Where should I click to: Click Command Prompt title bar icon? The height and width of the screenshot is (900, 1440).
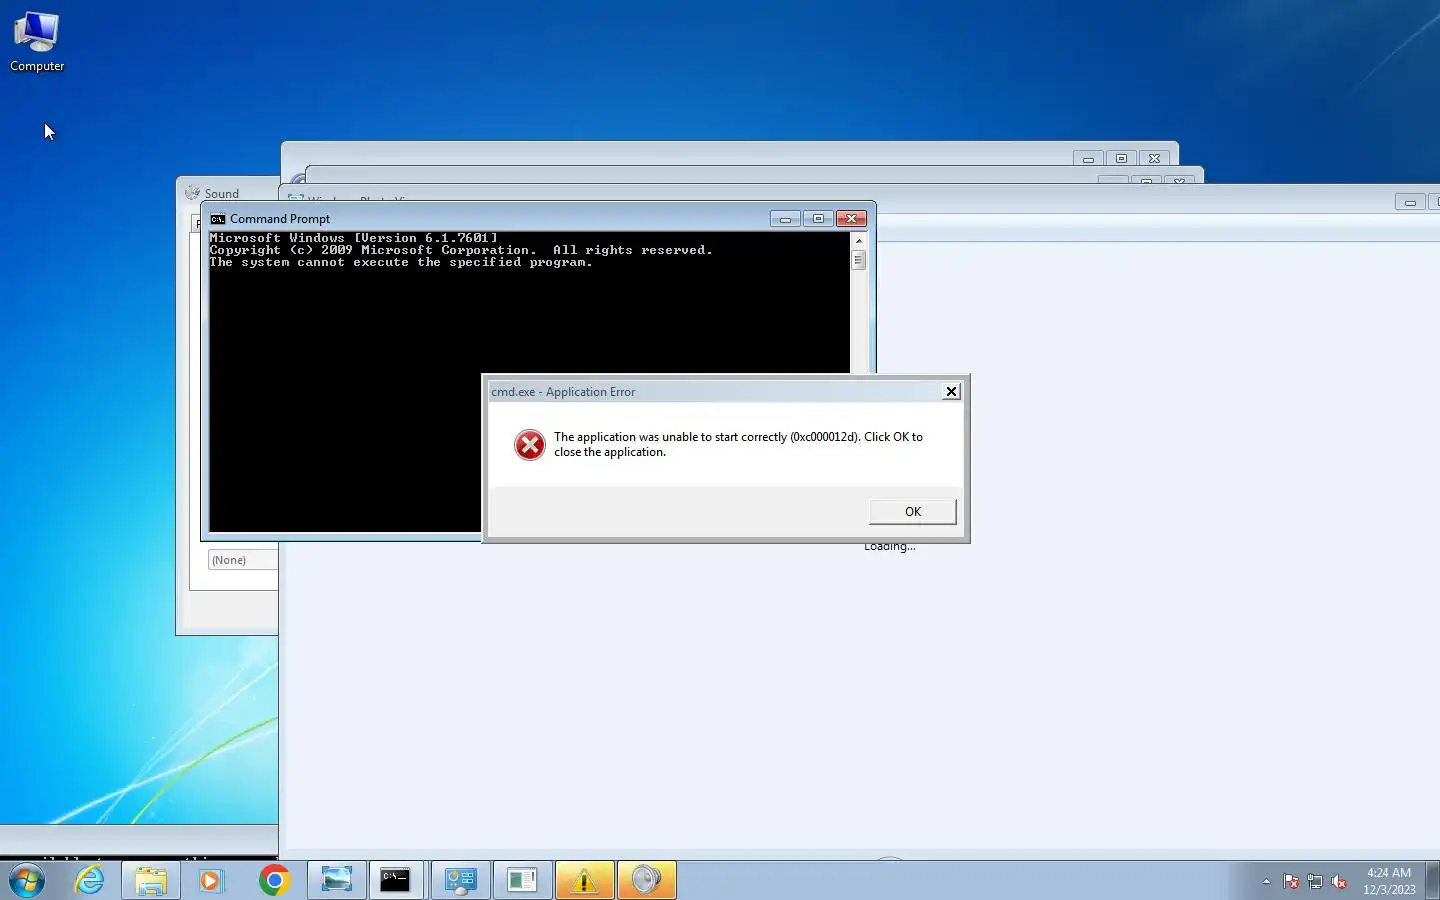tap(217, 219)
